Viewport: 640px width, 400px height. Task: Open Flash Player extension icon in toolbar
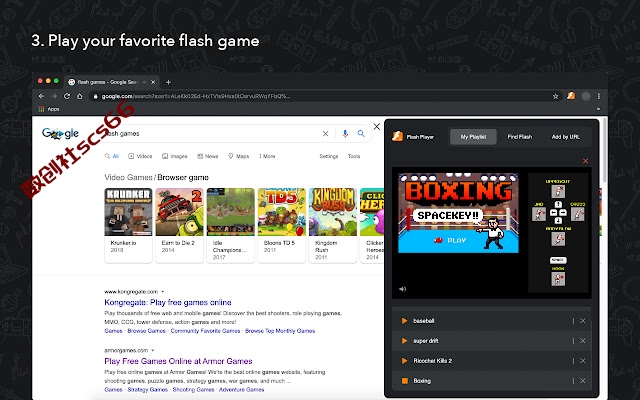[571, 96]
